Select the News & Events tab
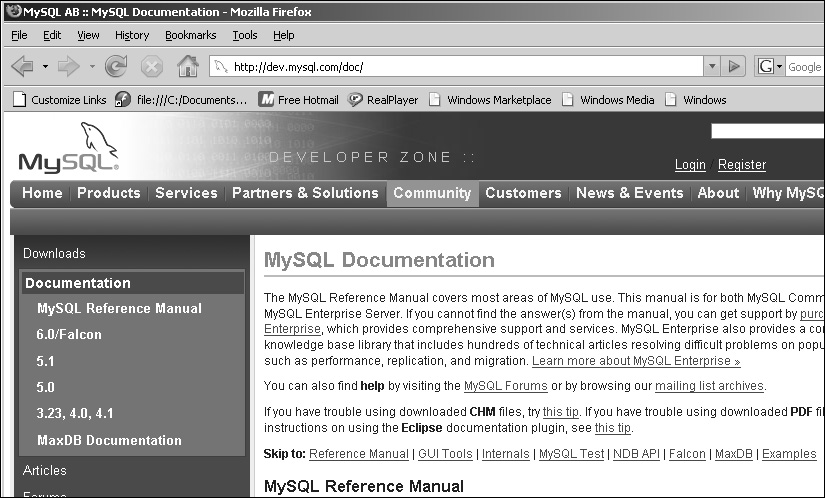The image size is (825, 498). pyautogui.click(x=630, y=193)
